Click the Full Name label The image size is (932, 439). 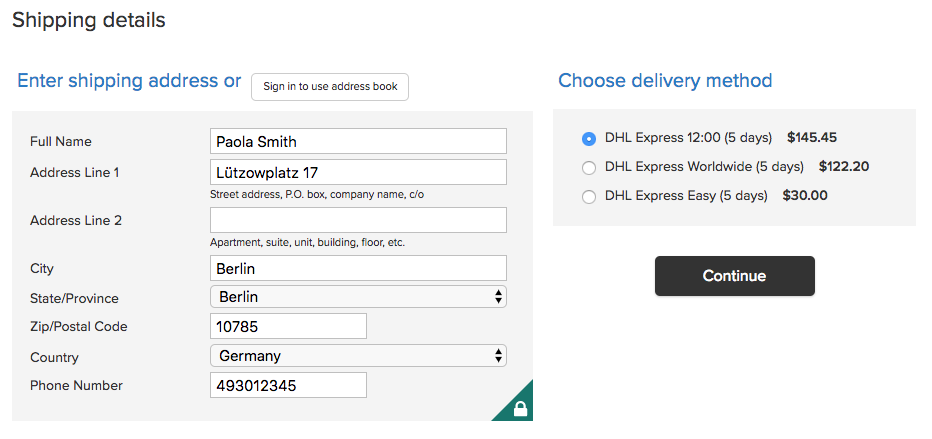pos(61,141)
